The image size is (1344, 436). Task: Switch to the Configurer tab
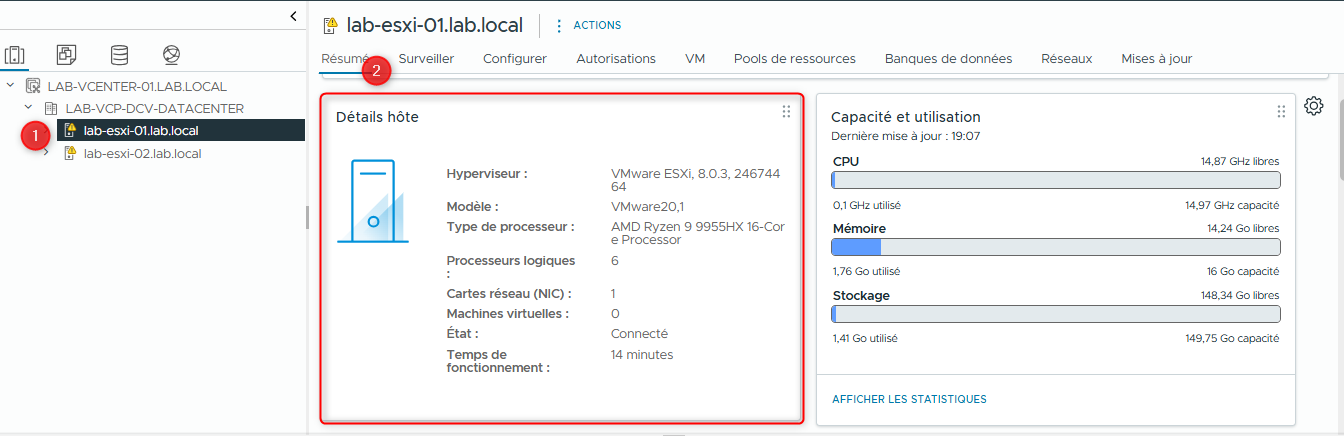515,59
